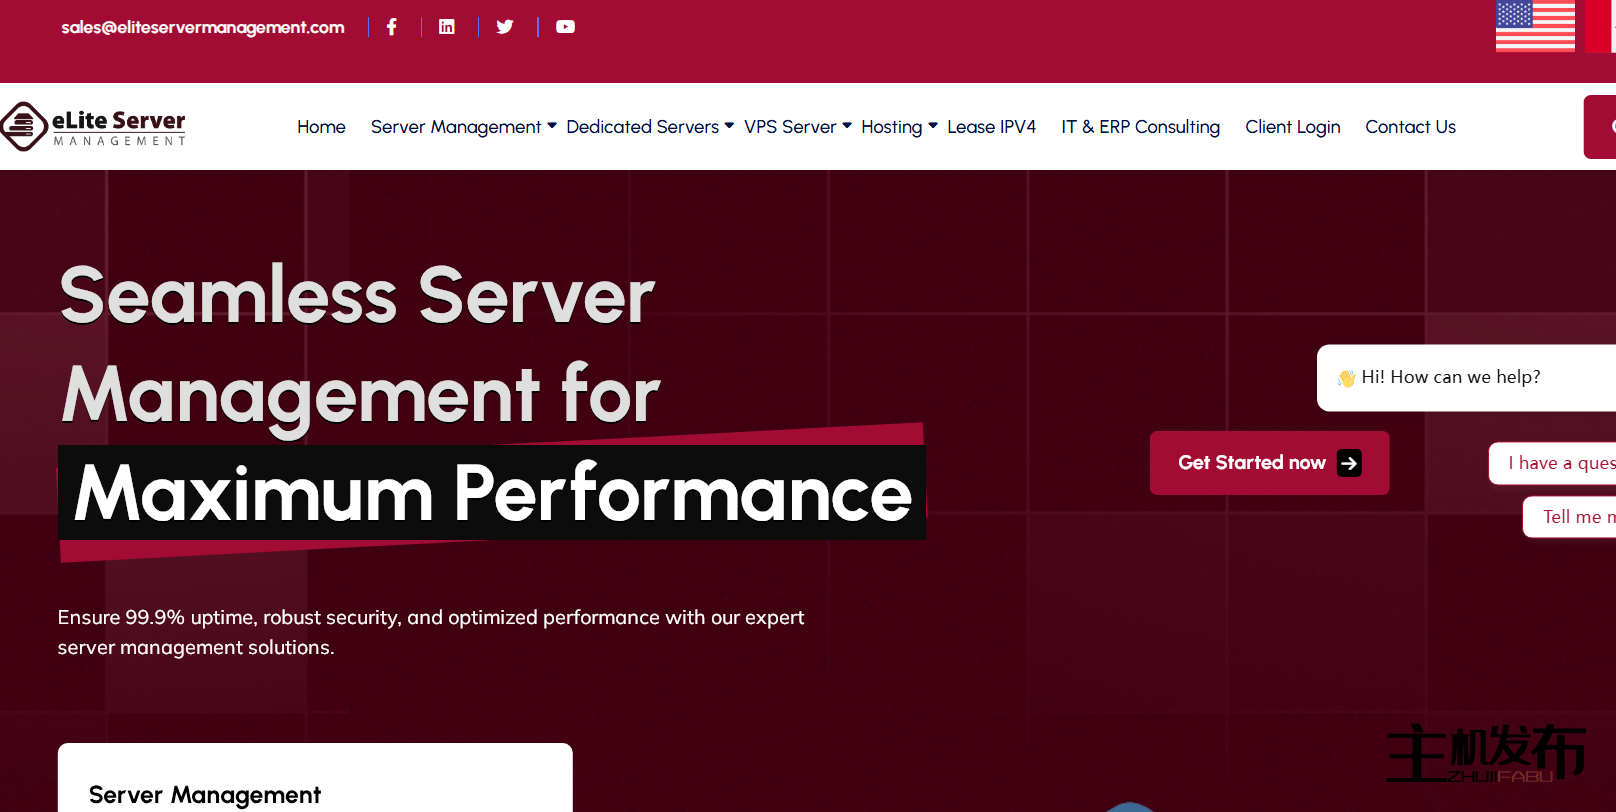The image size is (1616, 812).
Task: Open the LinkedIn social icon
Action: click(x=447, y=27)
